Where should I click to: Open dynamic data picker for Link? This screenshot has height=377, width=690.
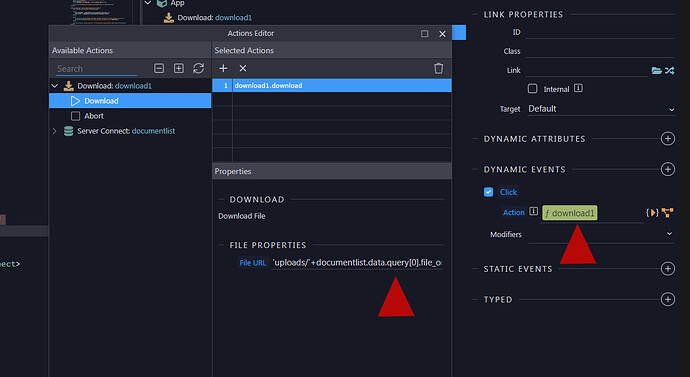(669, 70)
